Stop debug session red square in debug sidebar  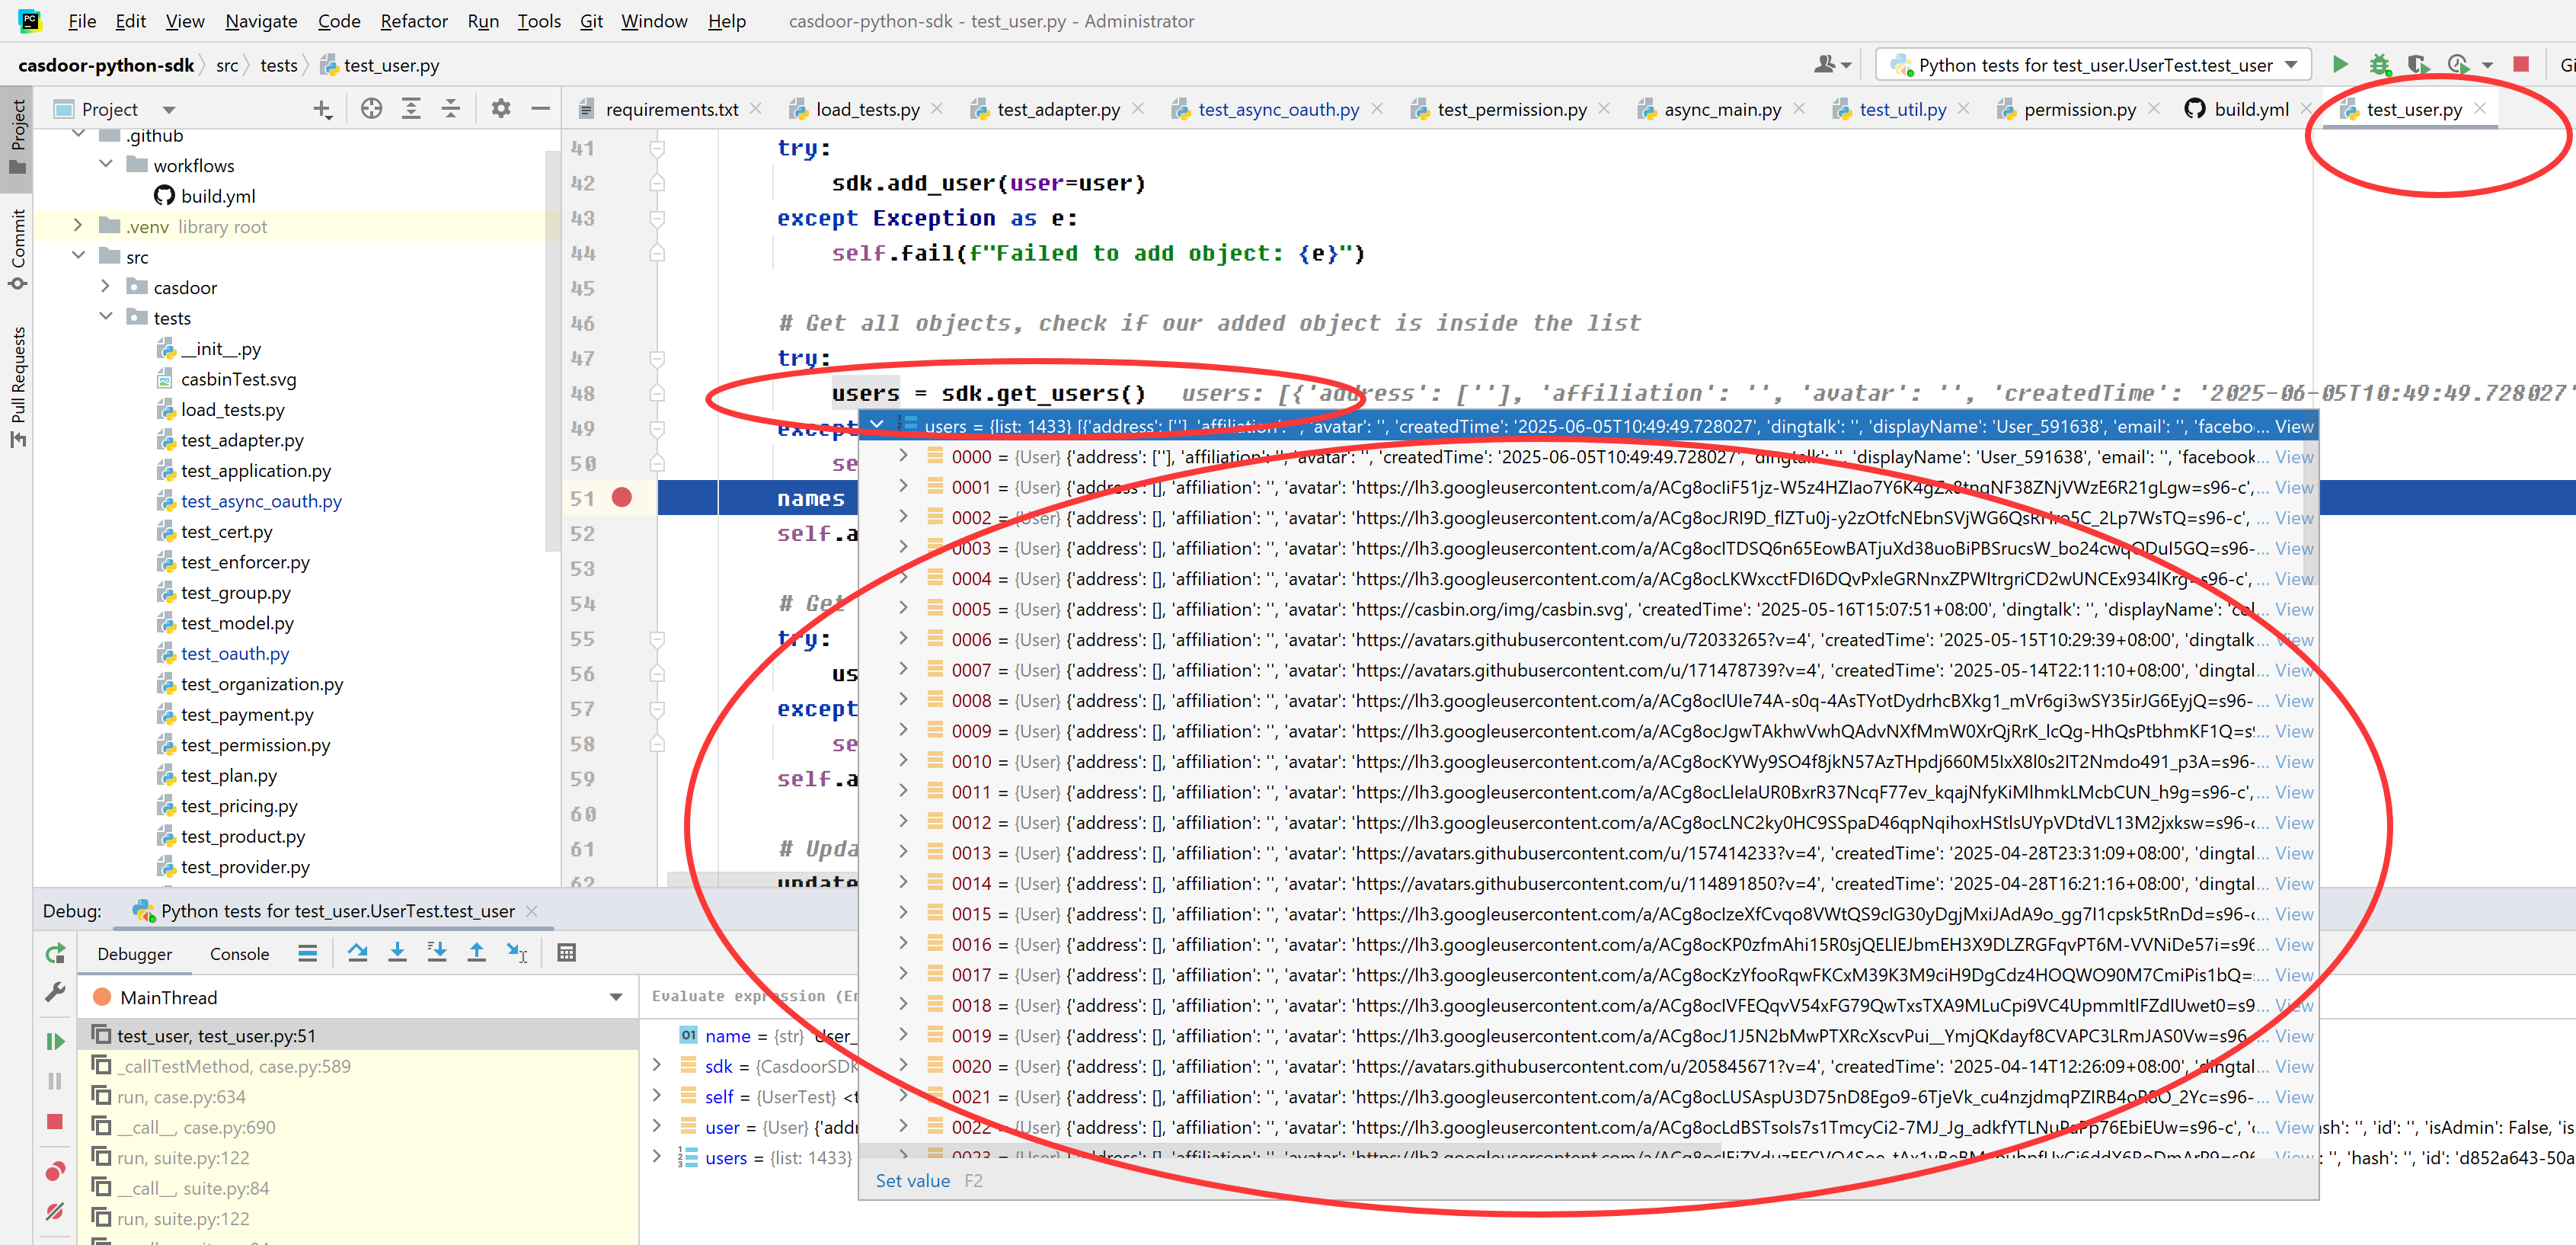click(55, 1122)
